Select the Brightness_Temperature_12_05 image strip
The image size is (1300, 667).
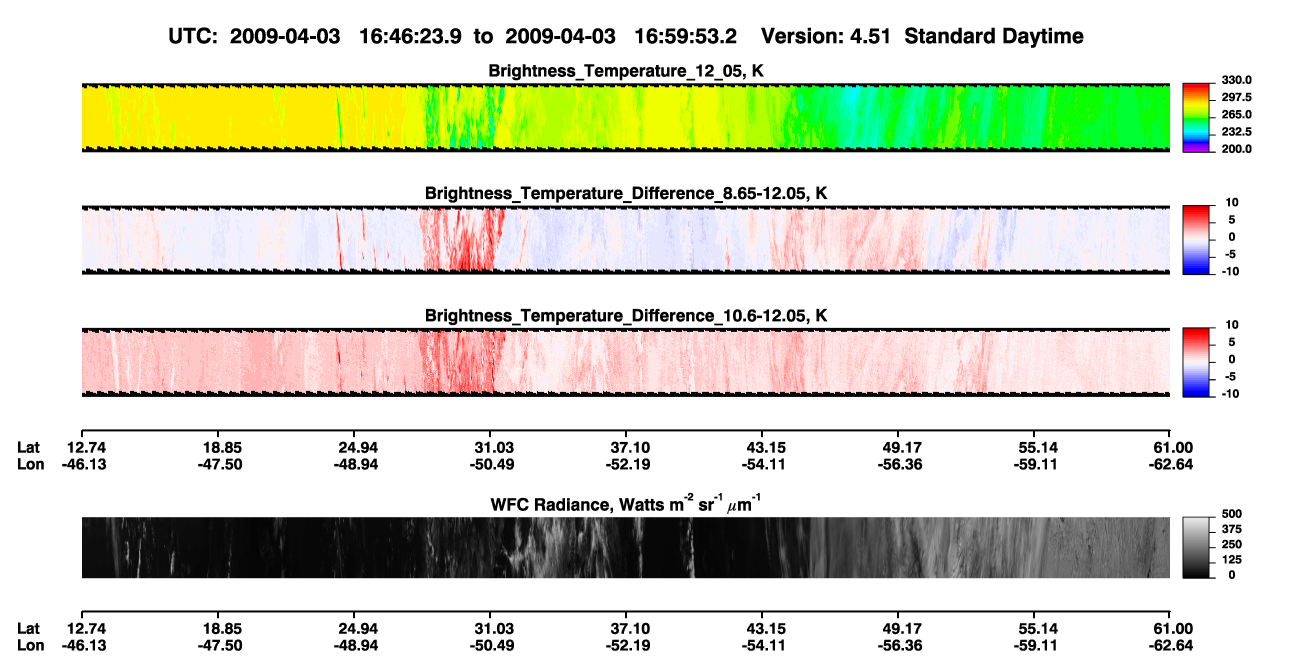(x=625, y=118)
